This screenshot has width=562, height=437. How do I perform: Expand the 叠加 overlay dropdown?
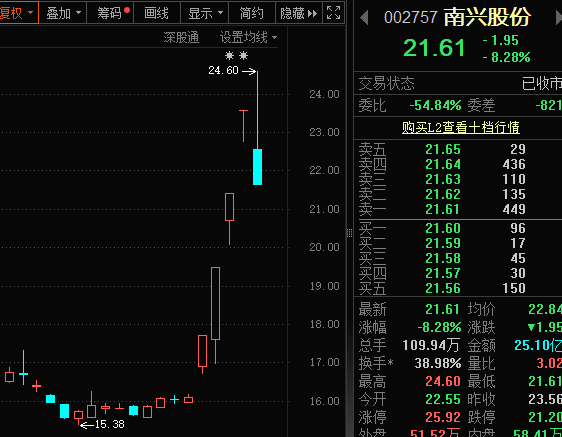point(63,13)
